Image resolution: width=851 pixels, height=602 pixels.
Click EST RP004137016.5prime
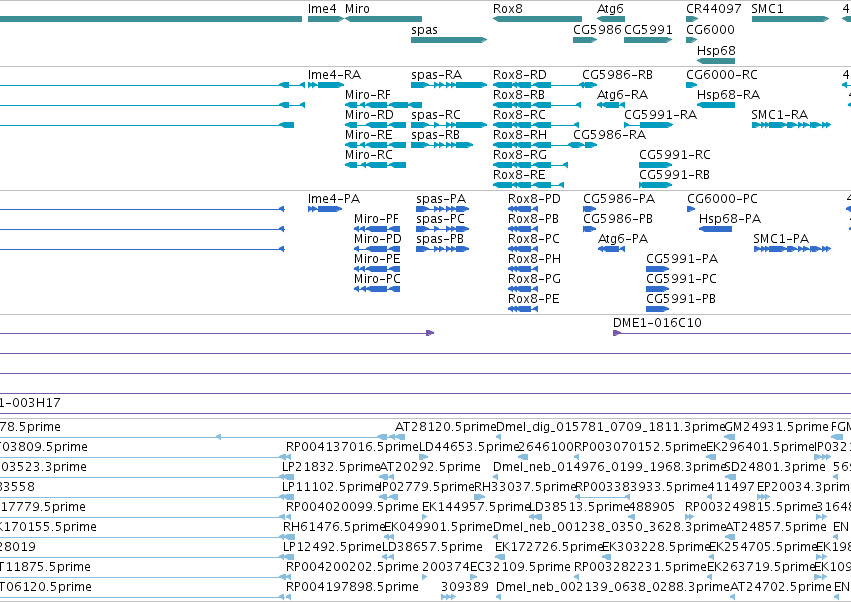(x=352, y=447)
